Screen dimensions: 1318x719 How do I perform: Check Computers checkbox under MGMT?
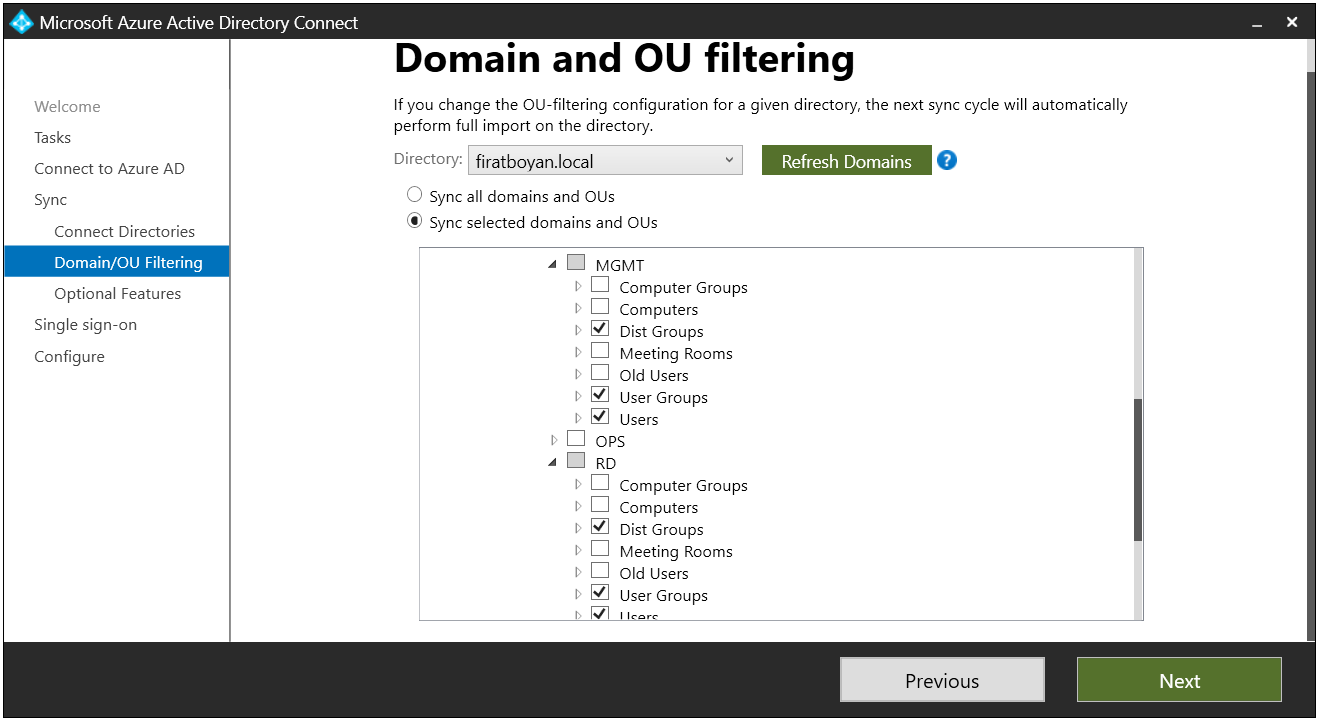(x=599, y=307)
